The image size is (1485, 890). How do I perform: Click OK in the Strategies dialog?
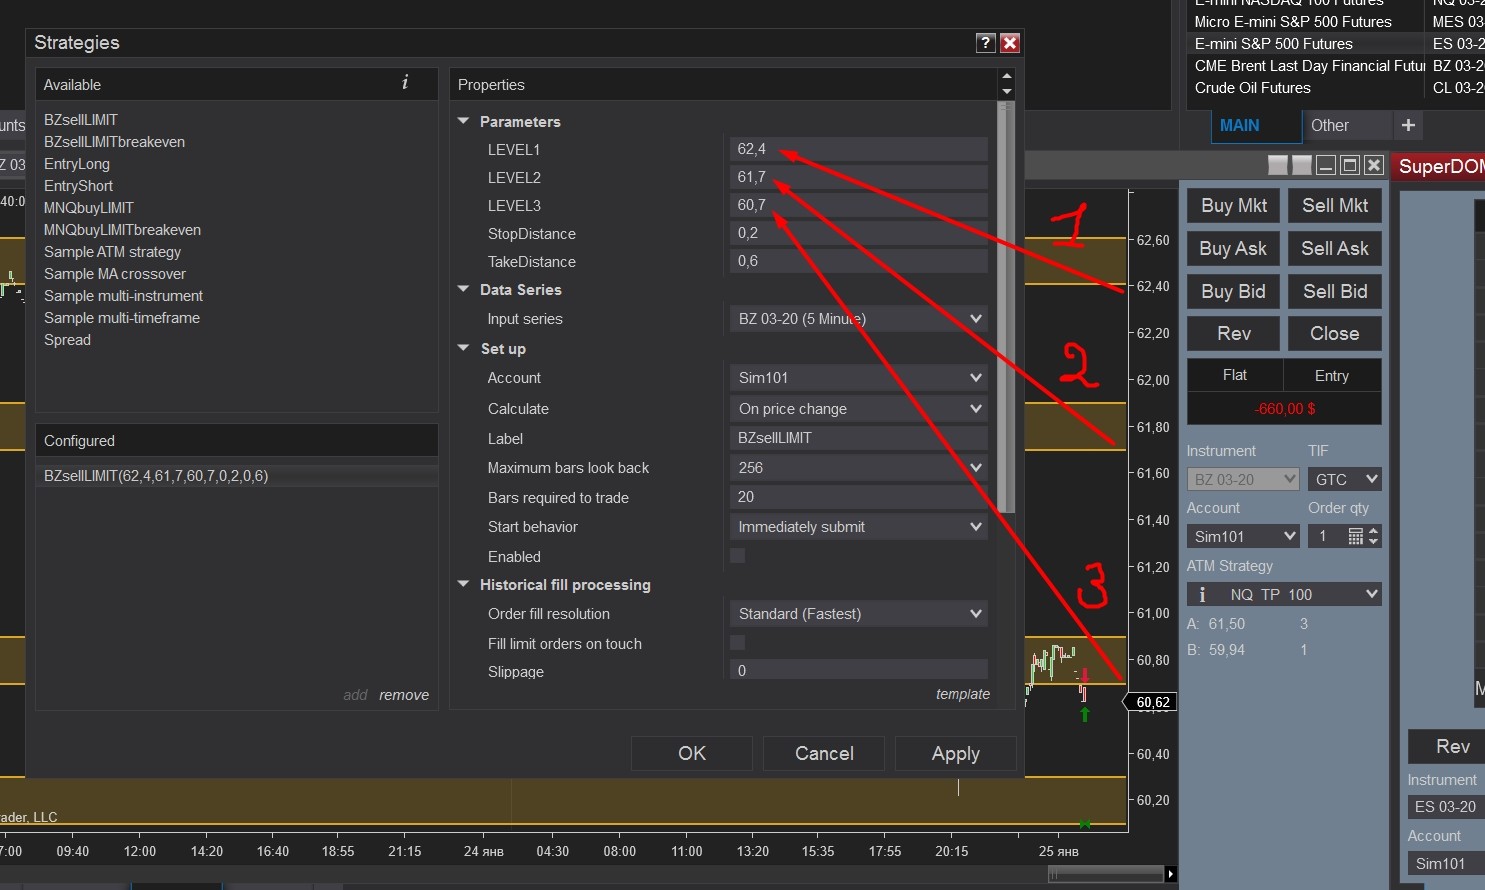[x=692, y=753]
